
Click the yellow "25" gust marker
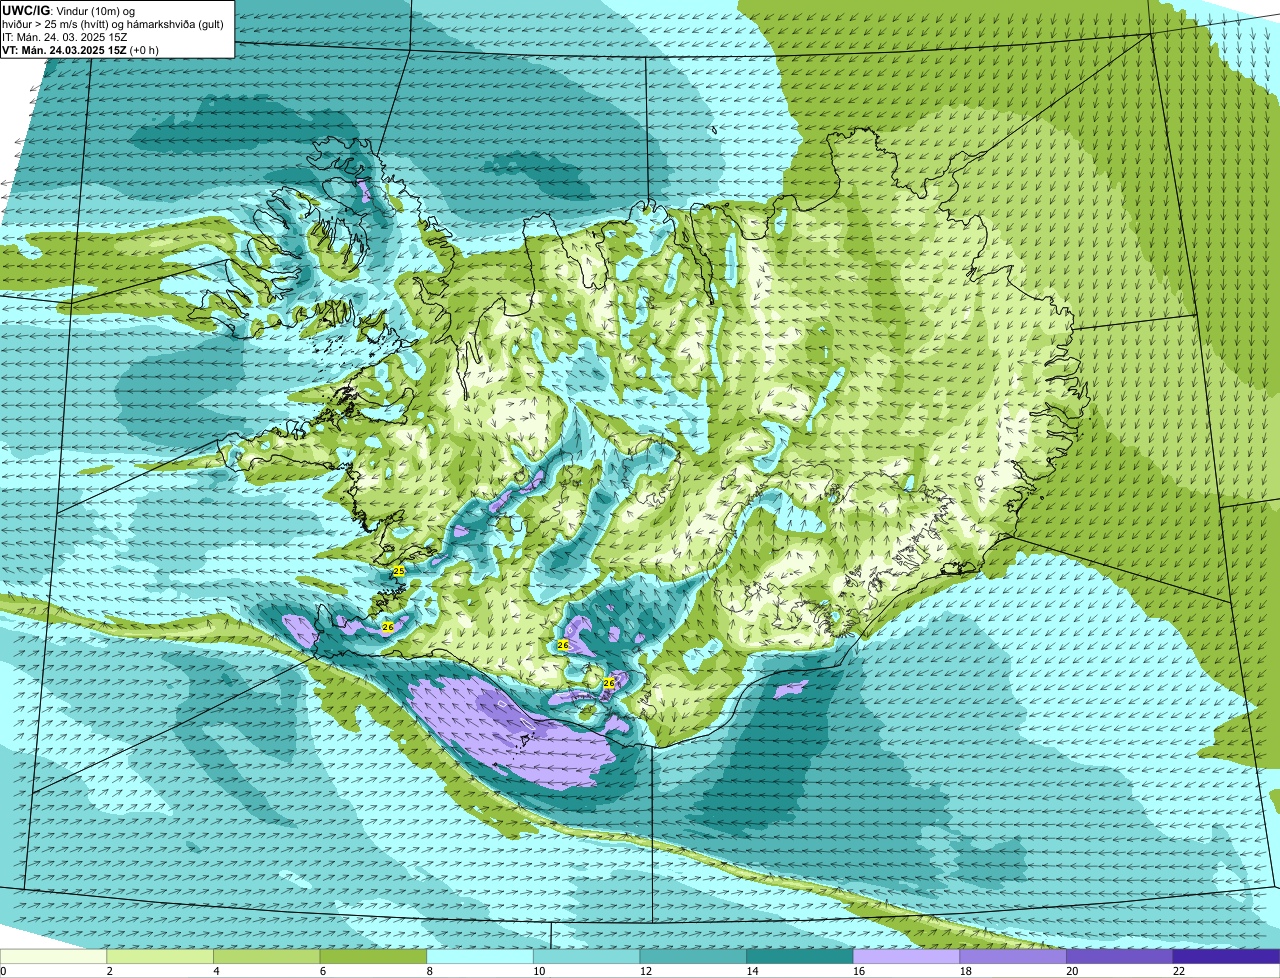398,571
